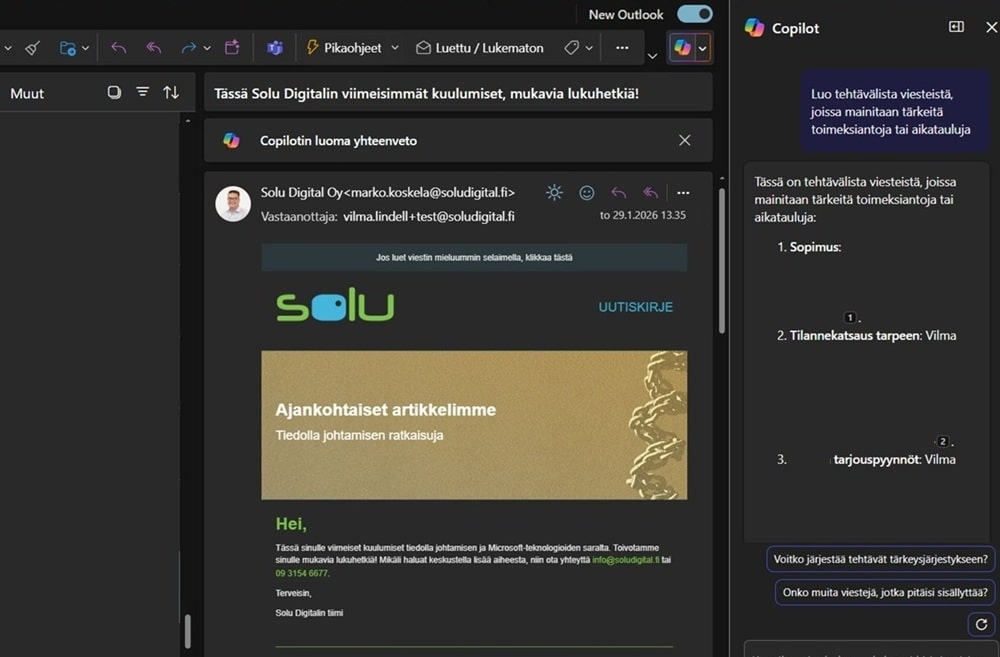
Task: Reply to the Solu Digital email
Action: click(617, 193)
